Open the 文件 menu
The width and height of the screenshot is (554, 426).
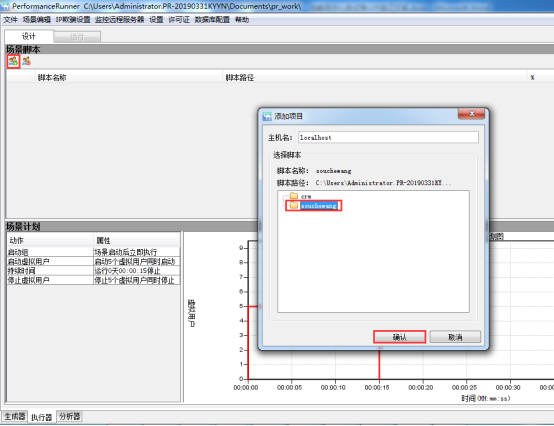pyautogui.click(x=10, y=20)
